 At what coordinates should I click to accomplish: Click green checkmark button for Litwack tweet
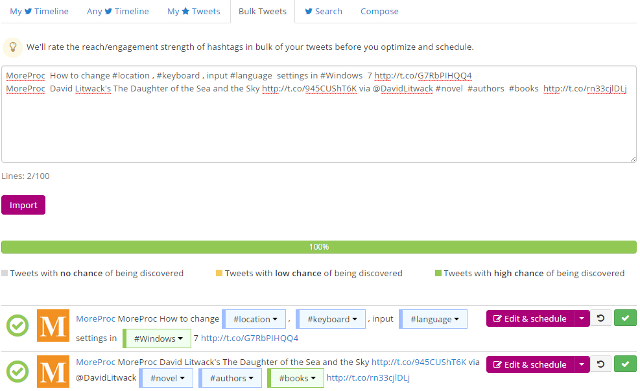click(x=625, y=364)
